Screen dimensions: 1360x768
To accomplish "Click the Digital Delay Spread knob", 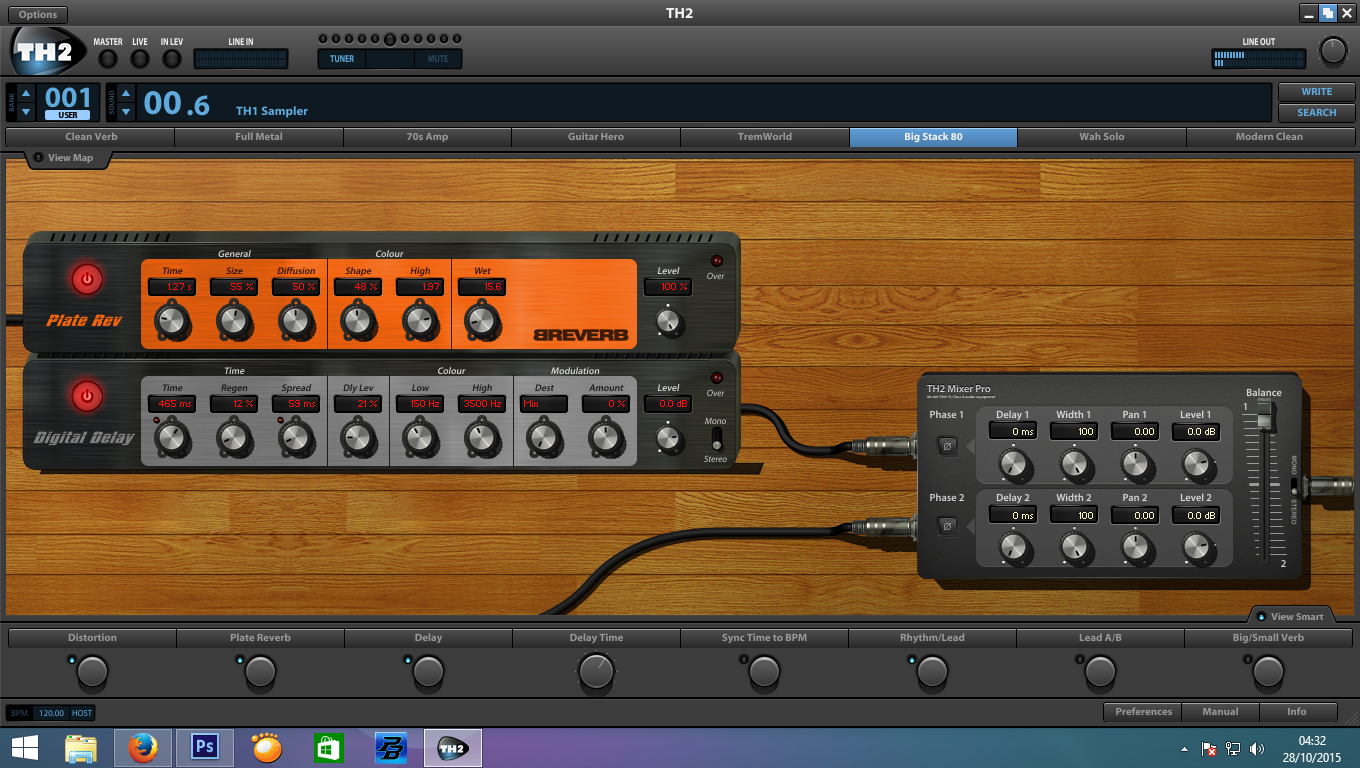I will [295, 437].
